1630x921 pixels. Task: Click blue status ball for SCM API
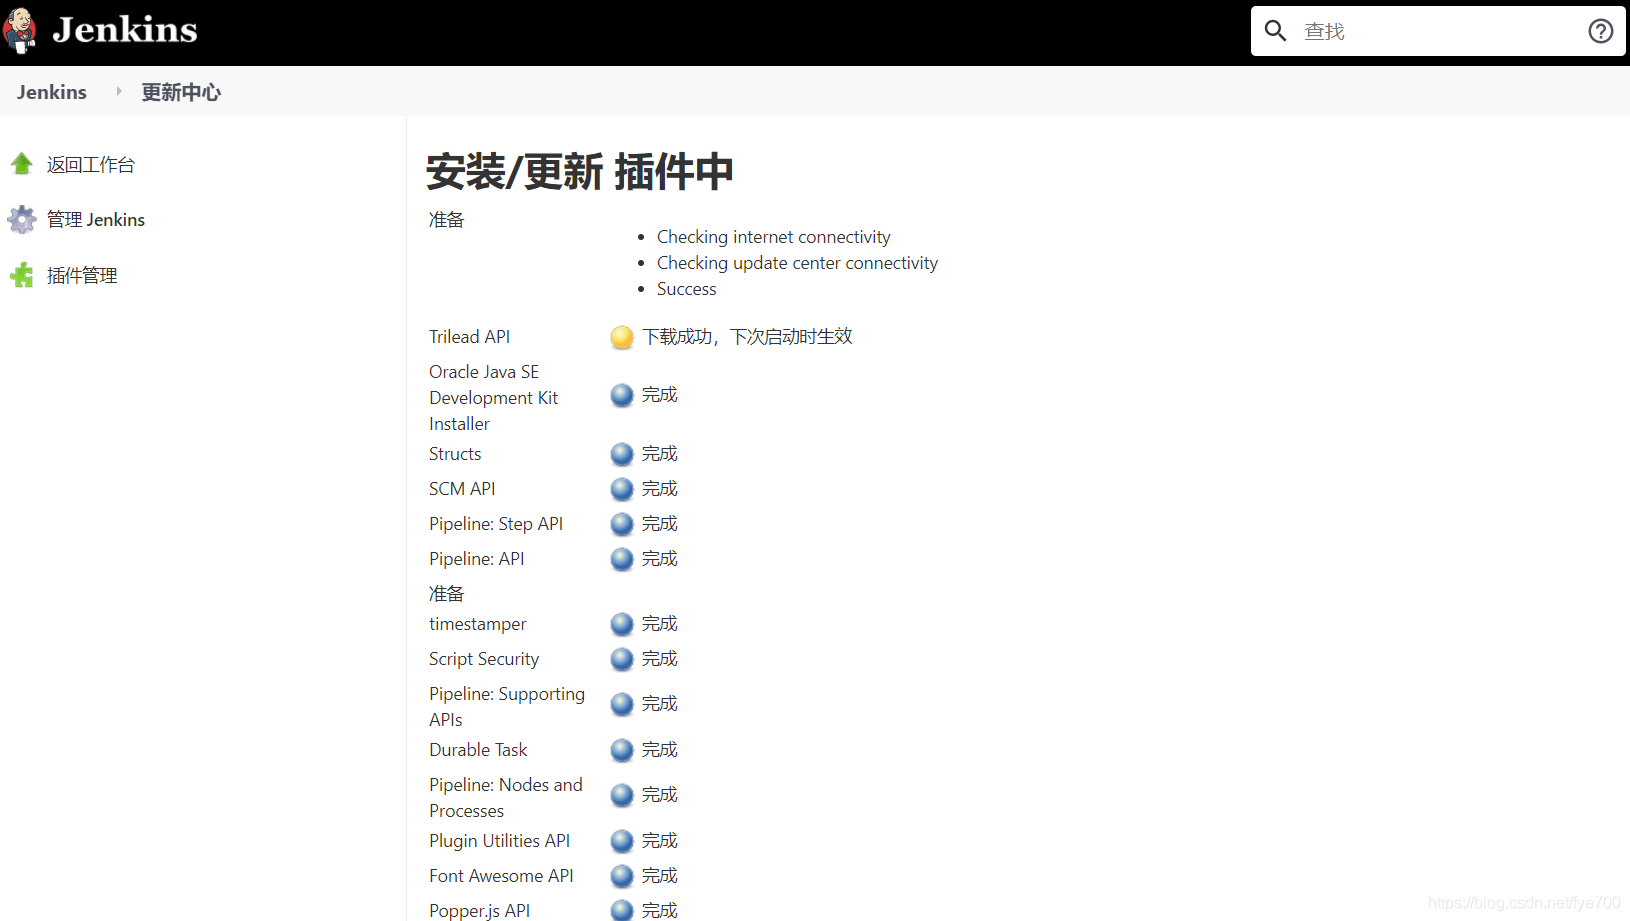622,490
